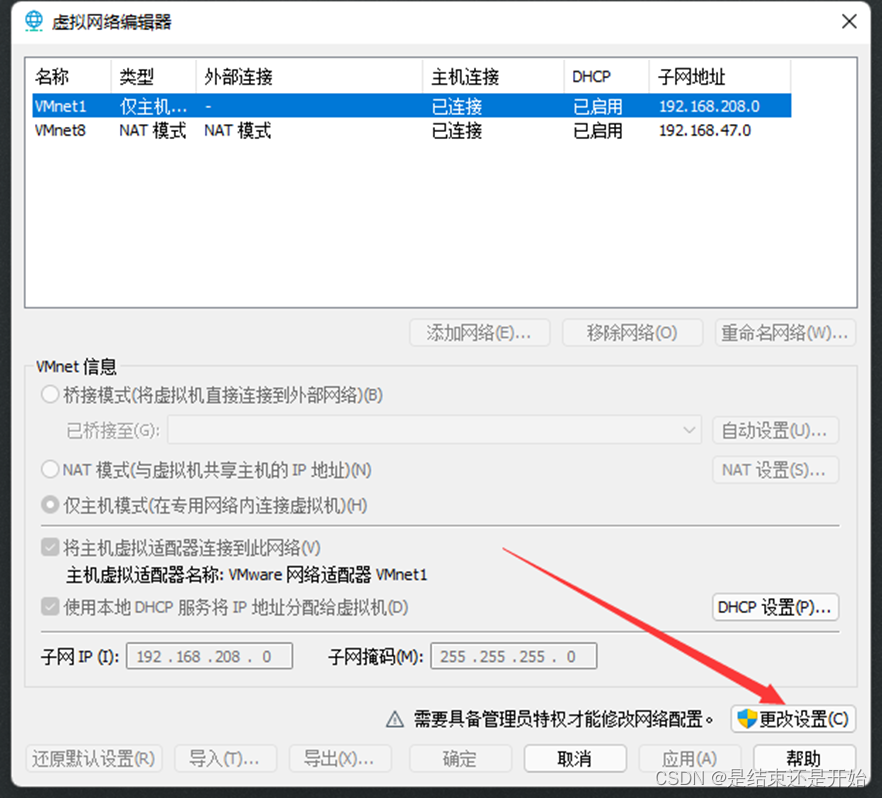The height and width of the screenshot is (798, 882).
Task: Select the VMnet8 network row
Action: pos(411,130)
